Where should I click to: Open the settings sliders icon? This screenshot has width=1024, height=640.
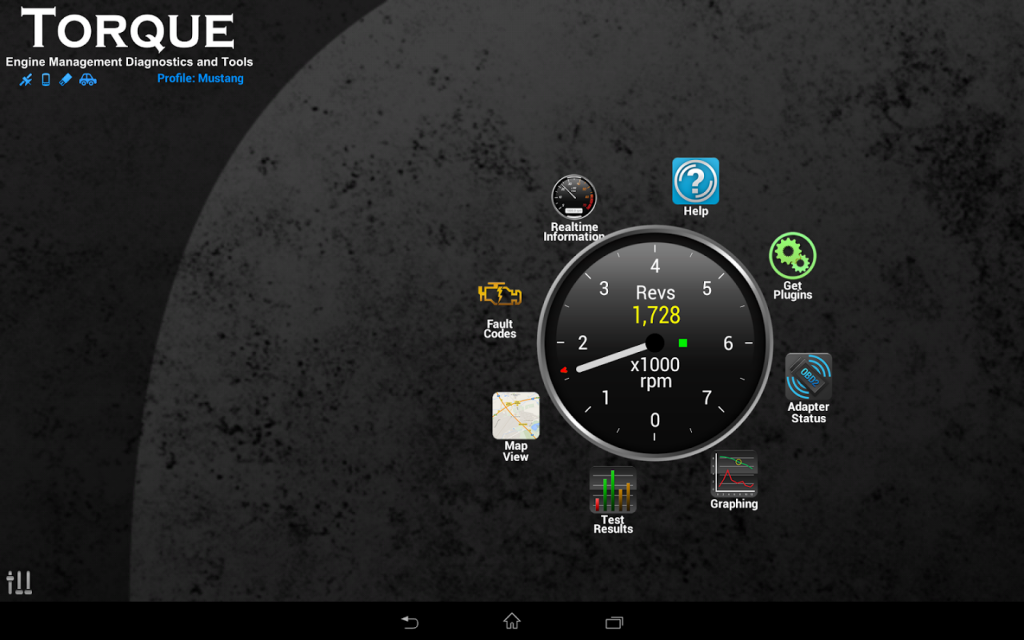19,582
